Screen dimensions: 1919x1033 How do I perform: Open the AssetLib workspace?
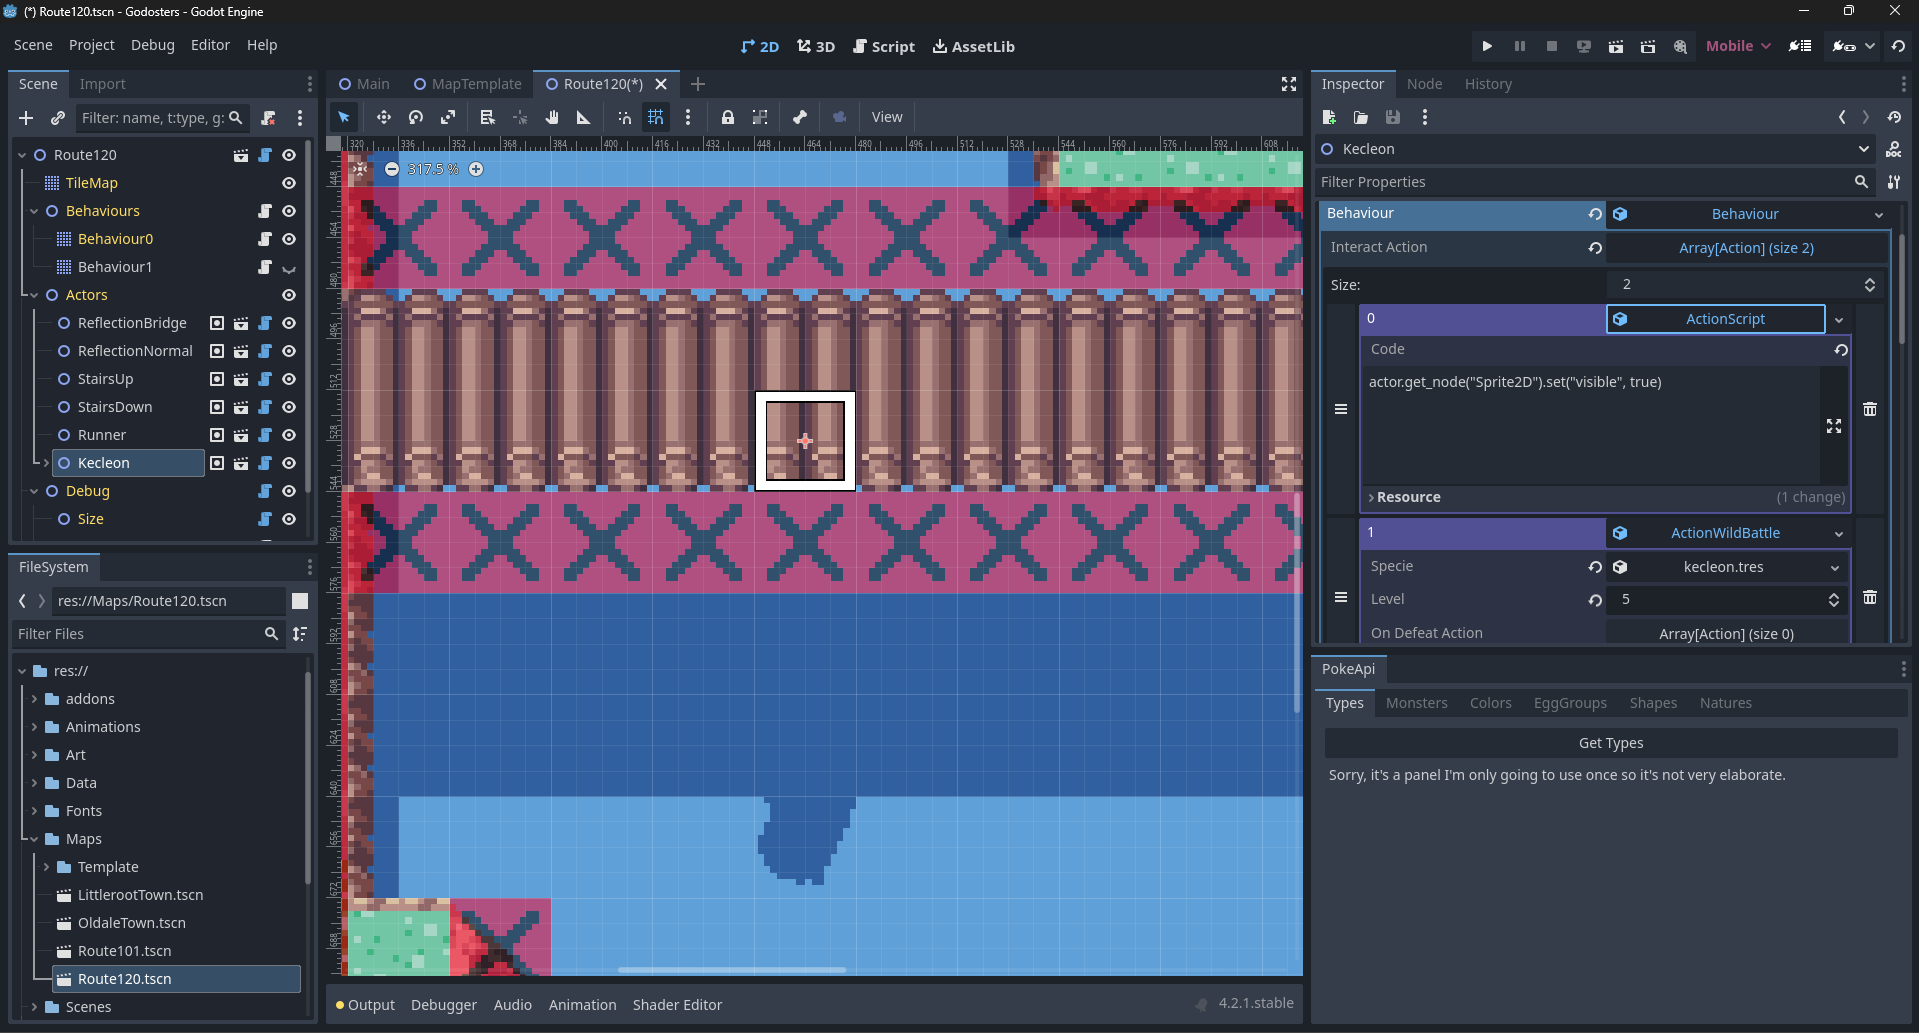(973, 46)
